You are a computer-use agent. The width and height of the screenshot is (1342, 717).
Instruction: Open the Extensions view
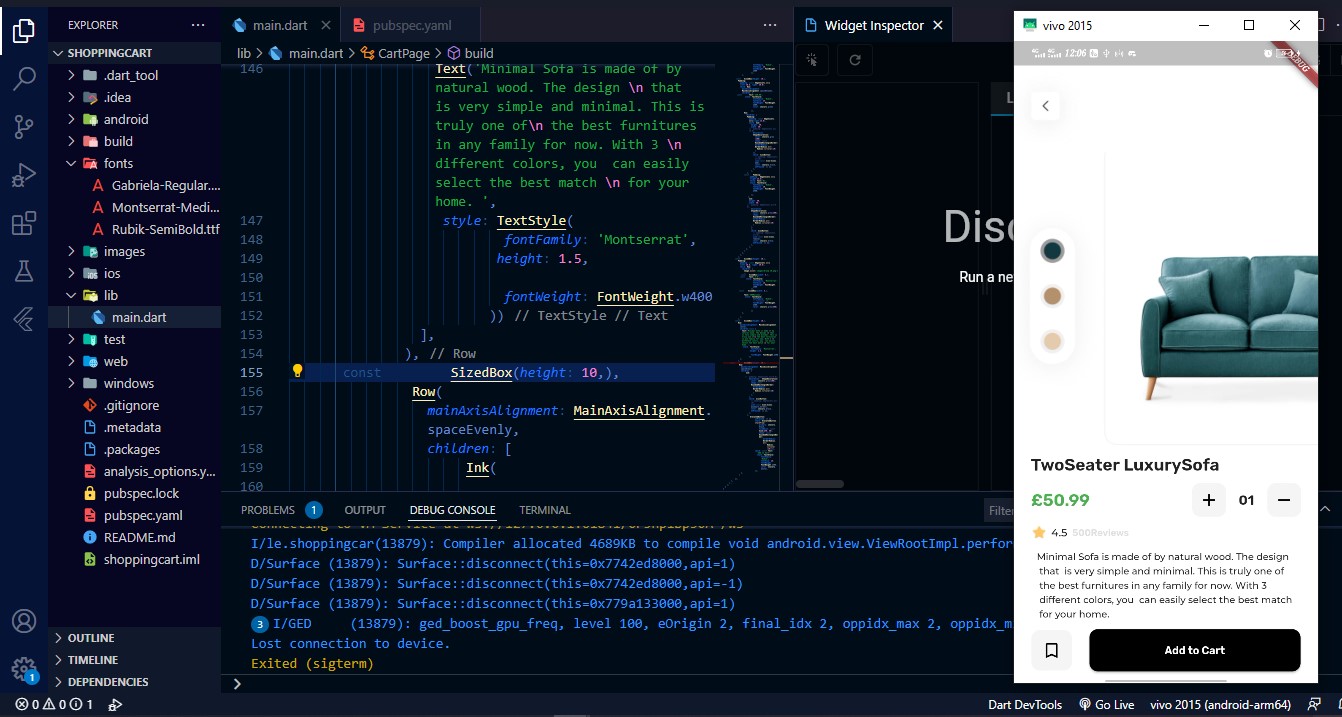coord(23,224)
